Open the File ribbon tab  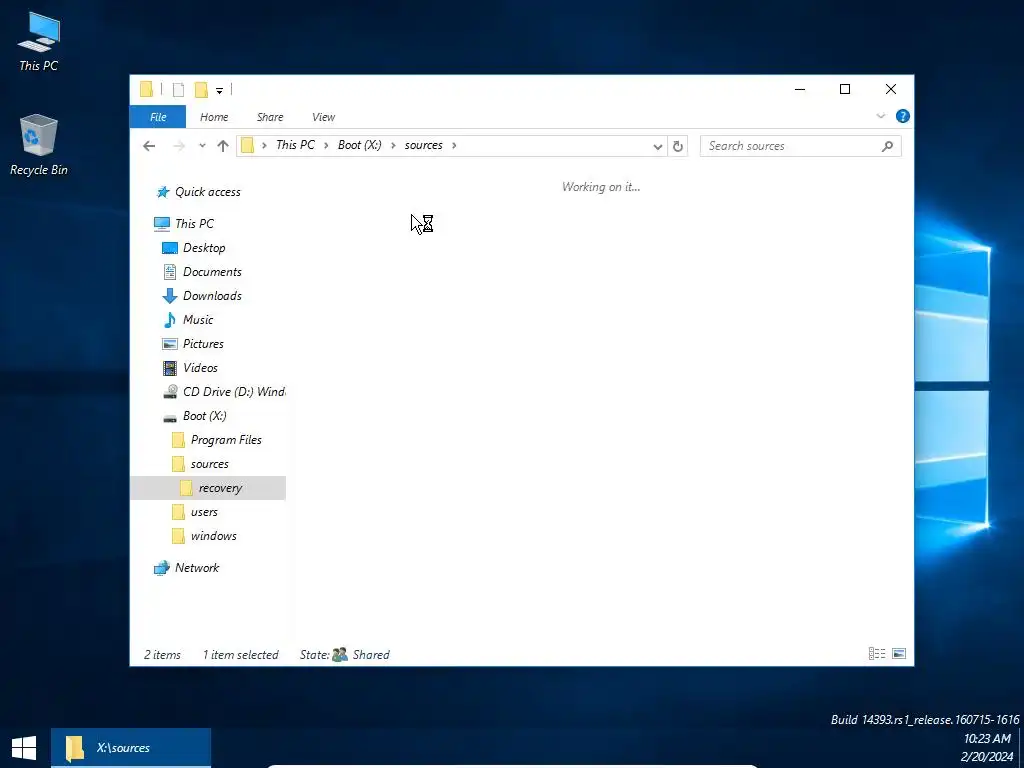pos(158,117)
